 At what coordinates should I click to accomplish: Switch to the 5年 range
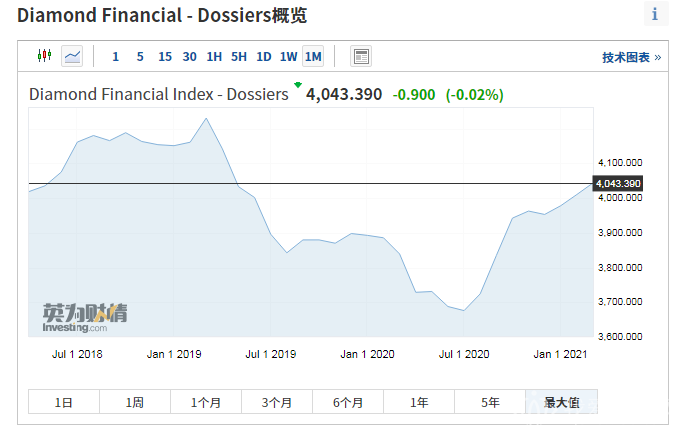click(x=490, y=402)
